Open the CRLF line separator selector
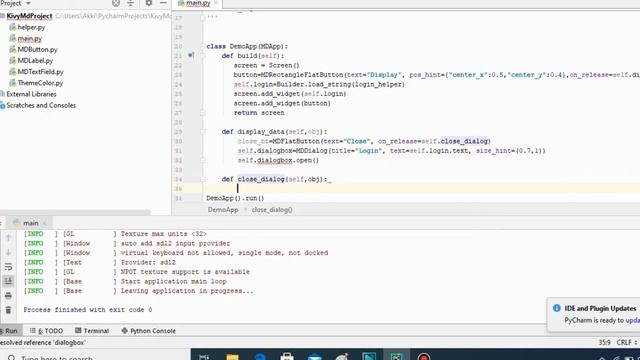640x360 pixels. click(x=627, y=342)
